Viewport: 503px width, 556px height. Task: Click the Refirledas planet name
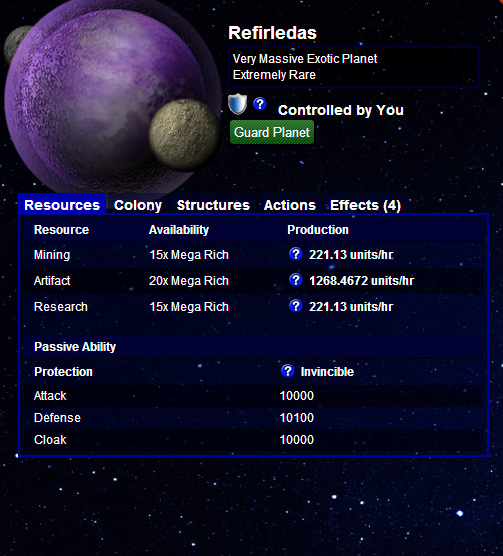pyautogui.click(x=272, y=33)
